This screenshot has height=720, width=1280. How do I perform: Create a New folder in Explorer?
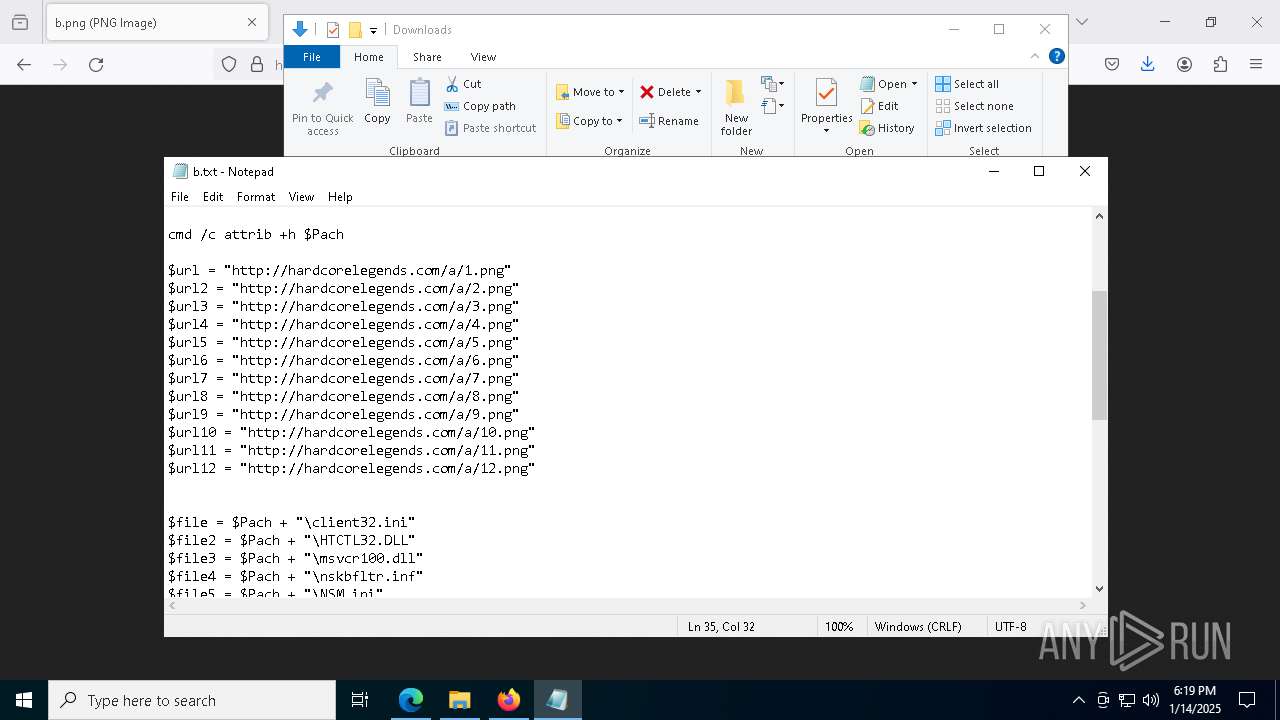pos(736,108)
